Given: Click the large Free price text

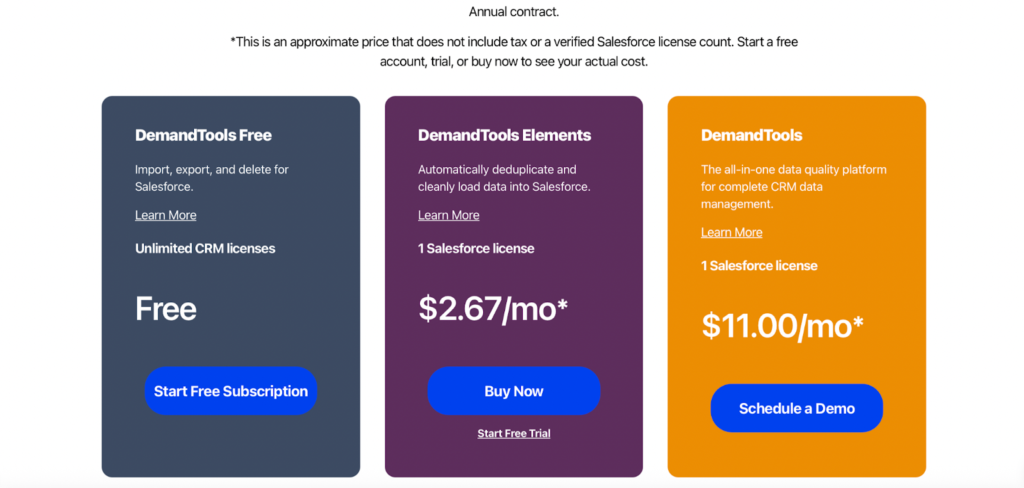Looking at the screenshot, I should pos(166,308).
